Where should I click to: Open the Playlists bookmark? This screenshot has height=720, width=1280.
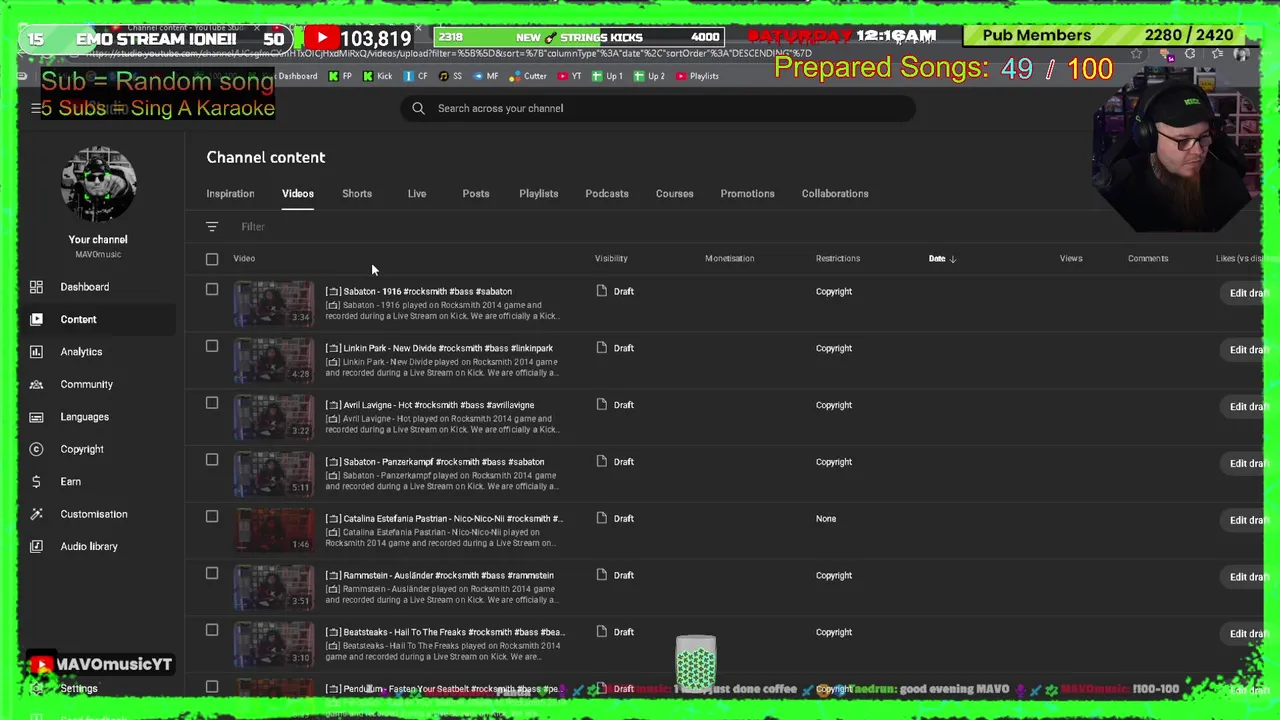(x=697, y=76)
